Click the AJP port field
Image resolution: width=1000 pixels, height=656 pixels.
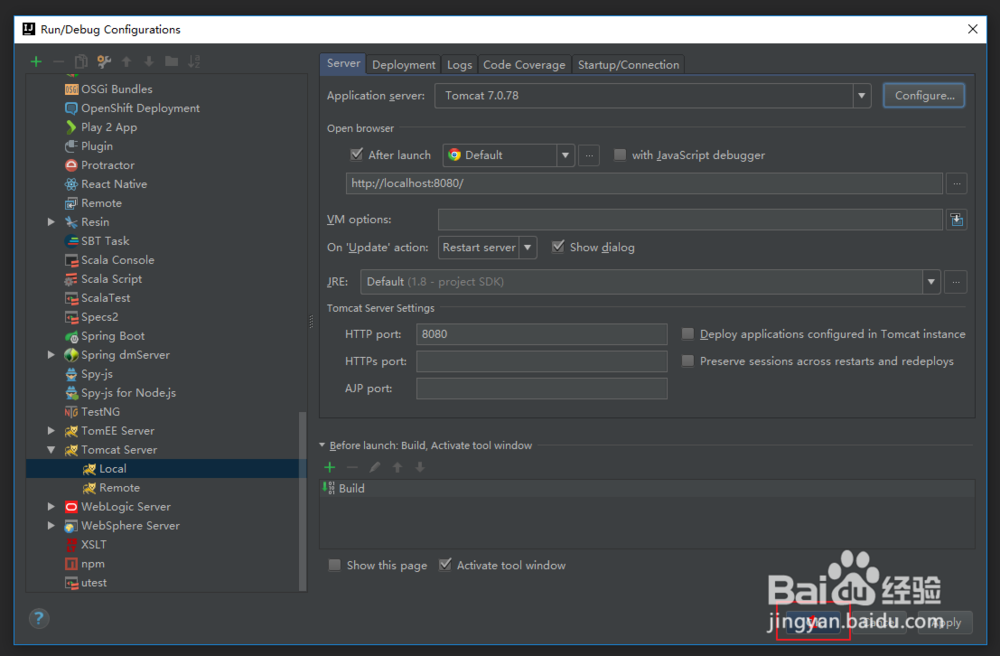[x=541, y=389]
